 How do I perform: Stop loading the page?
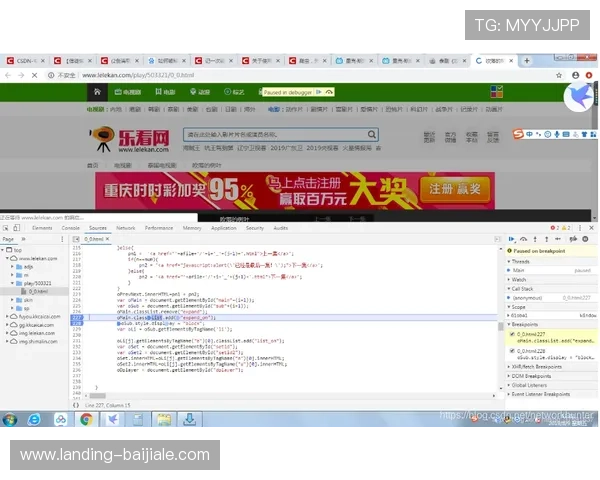[x=34, y=75]
